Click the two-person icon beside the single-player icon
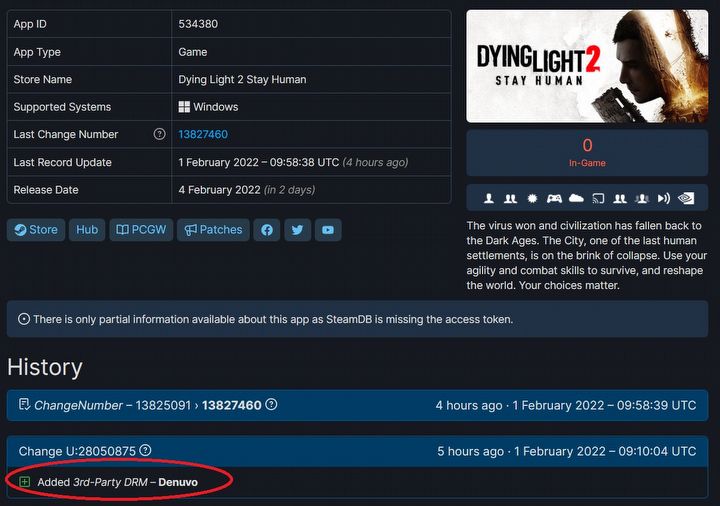720x506 pixels. point(510,198)
